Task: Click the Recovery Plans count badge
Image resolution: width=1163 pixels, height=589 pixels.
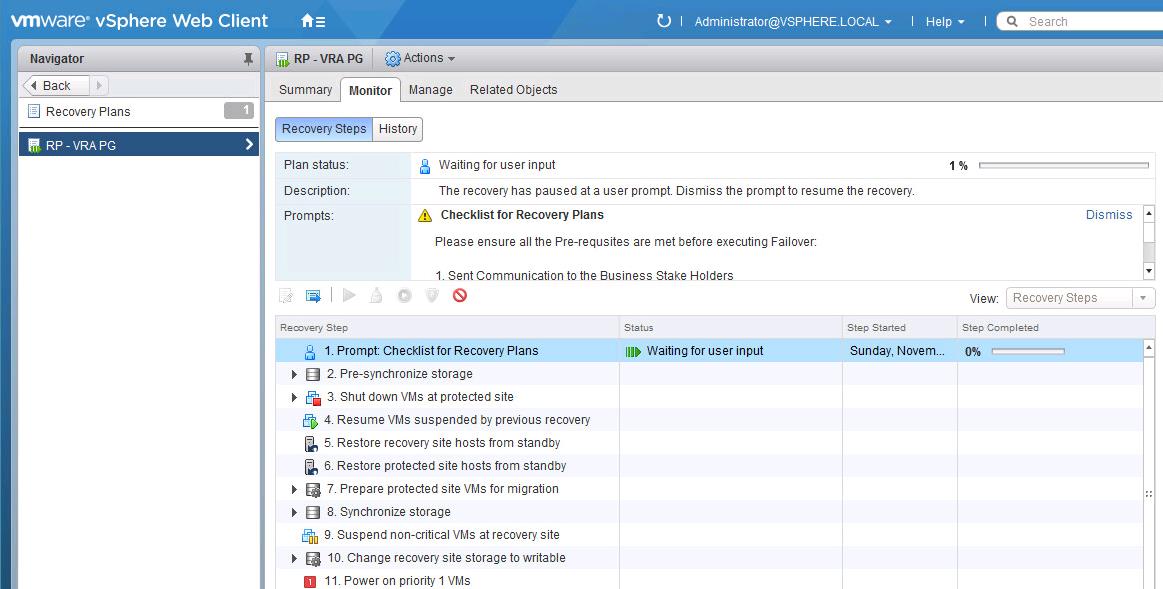Action: tap(239, 111)
